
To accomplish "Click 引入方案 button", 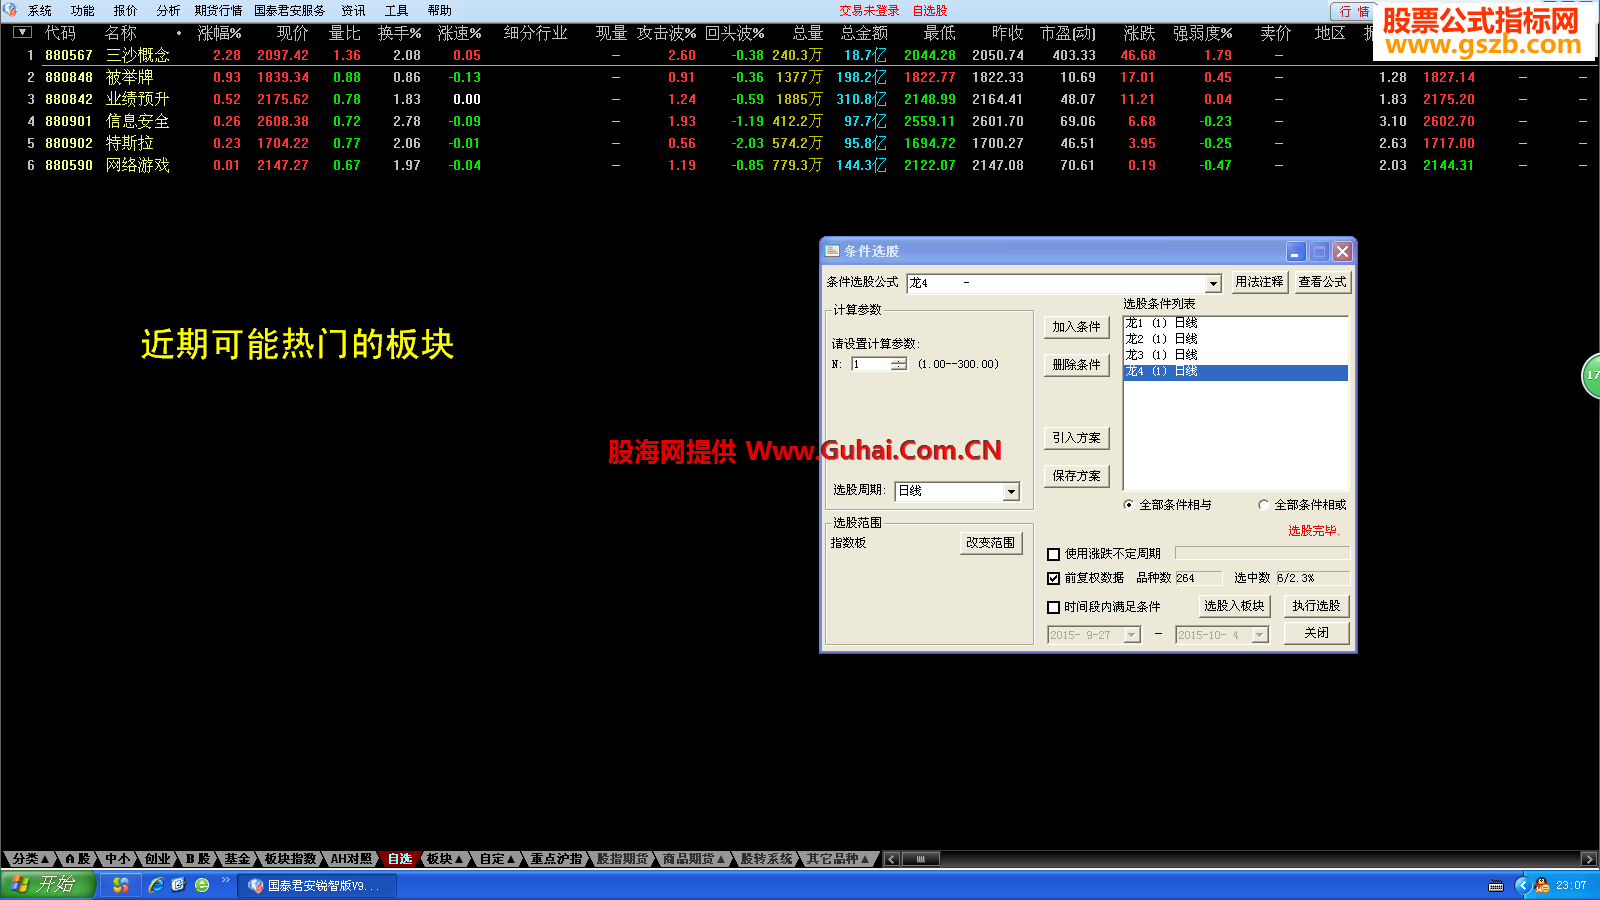I will (1076, 438).
